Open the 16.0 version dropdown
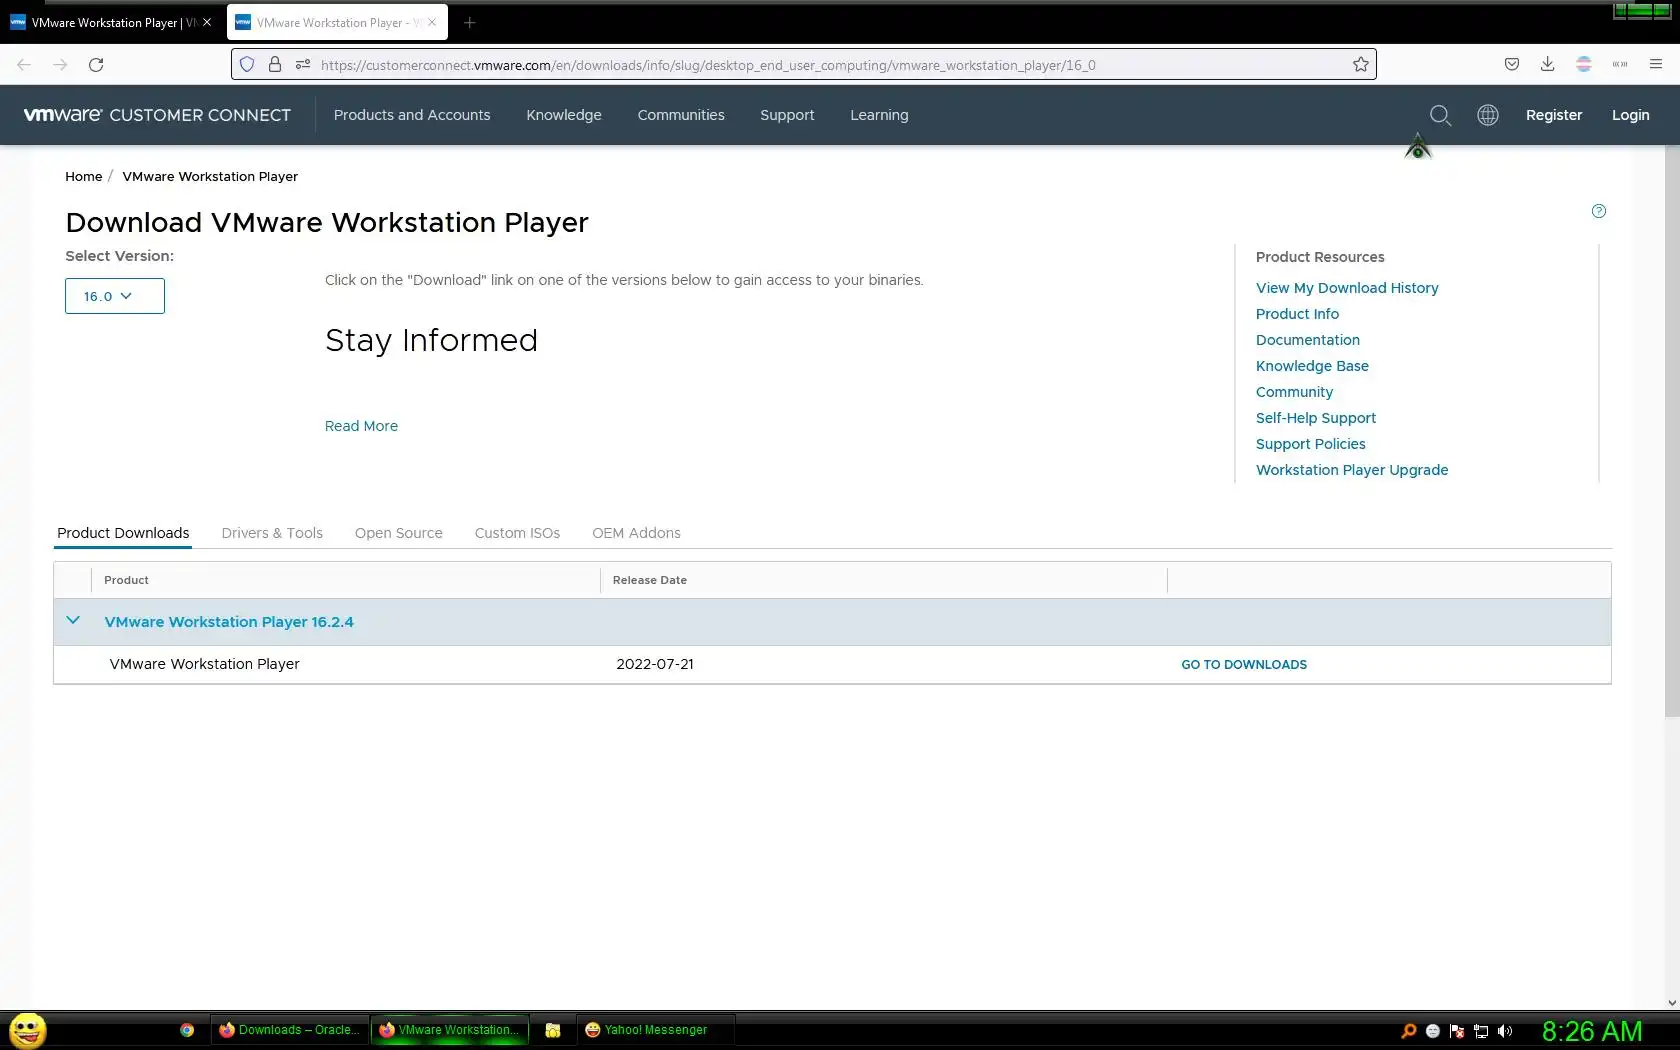 point(115,296)
